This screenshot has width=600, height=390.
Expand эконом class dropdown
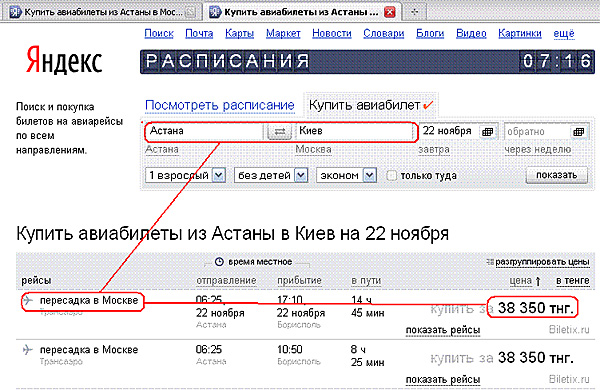pos(369,175)
